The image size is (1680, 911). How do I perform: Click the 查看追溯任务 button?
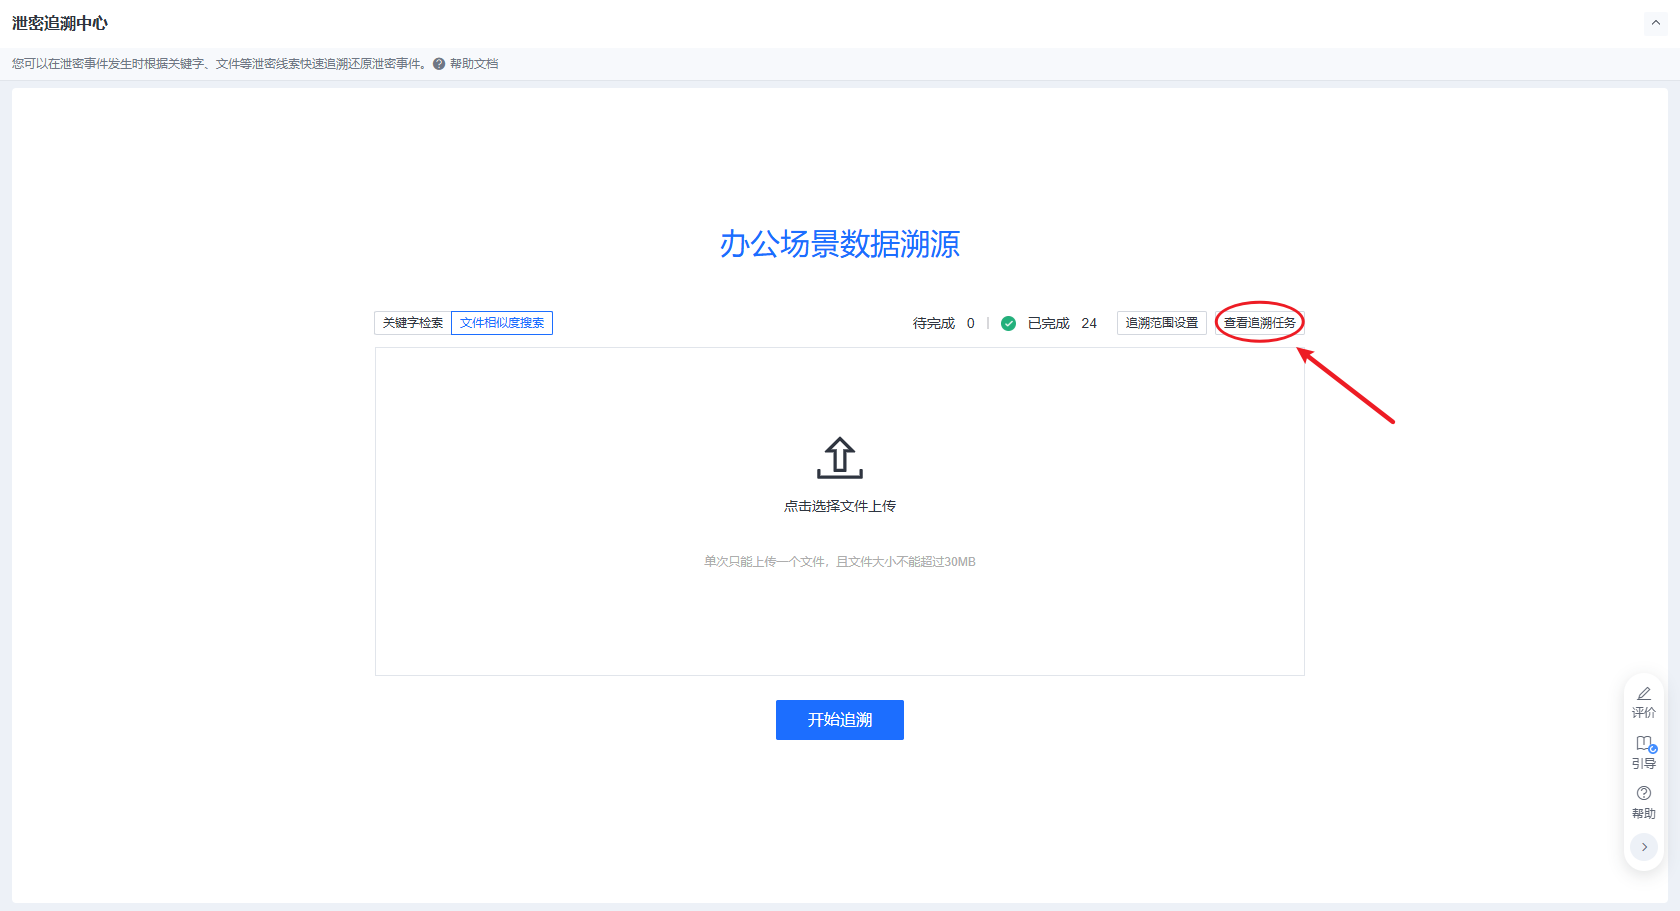click(1259, 323)
